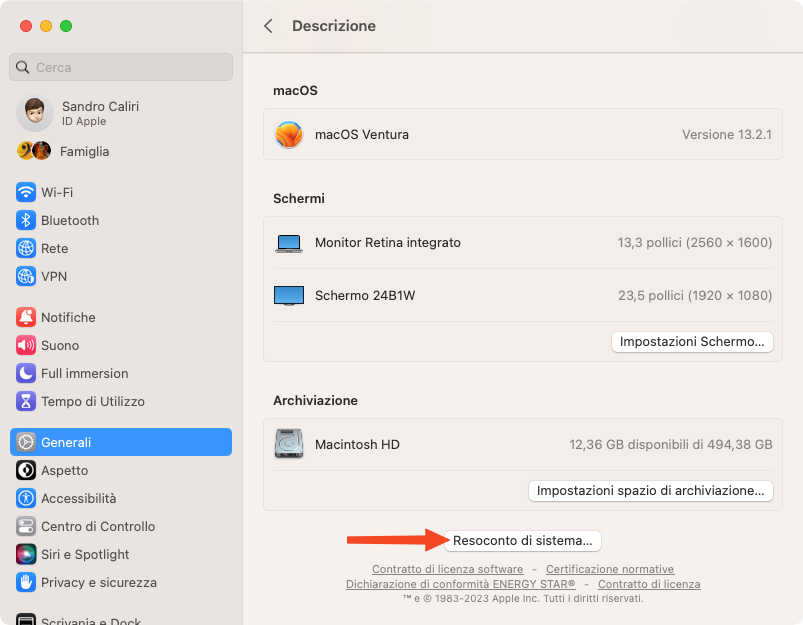Click the Notifiche bell icon
Viewport: 803px width, 625px height.
tap(26, 318)
